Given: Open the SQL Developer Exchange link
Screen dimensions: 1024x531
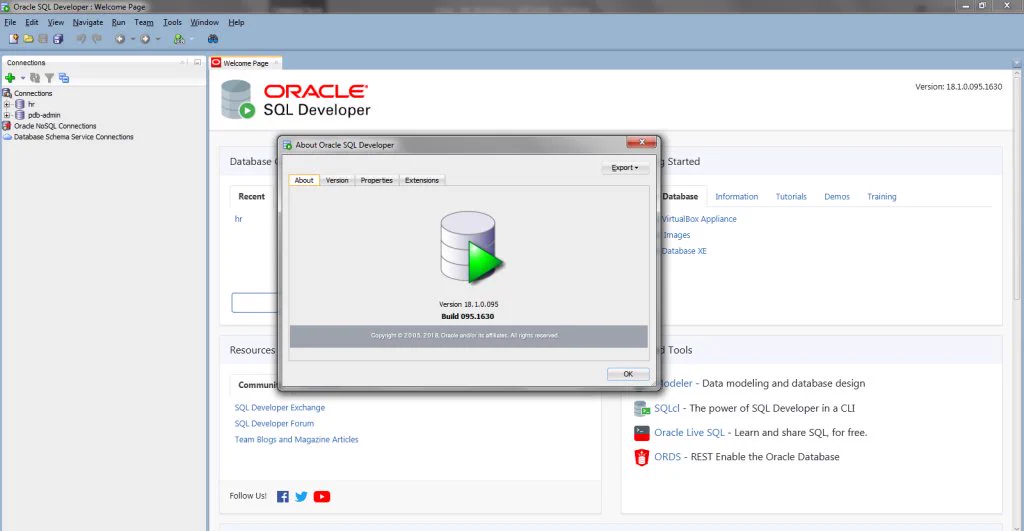Looking at the screenshot, I should point(280,408).
